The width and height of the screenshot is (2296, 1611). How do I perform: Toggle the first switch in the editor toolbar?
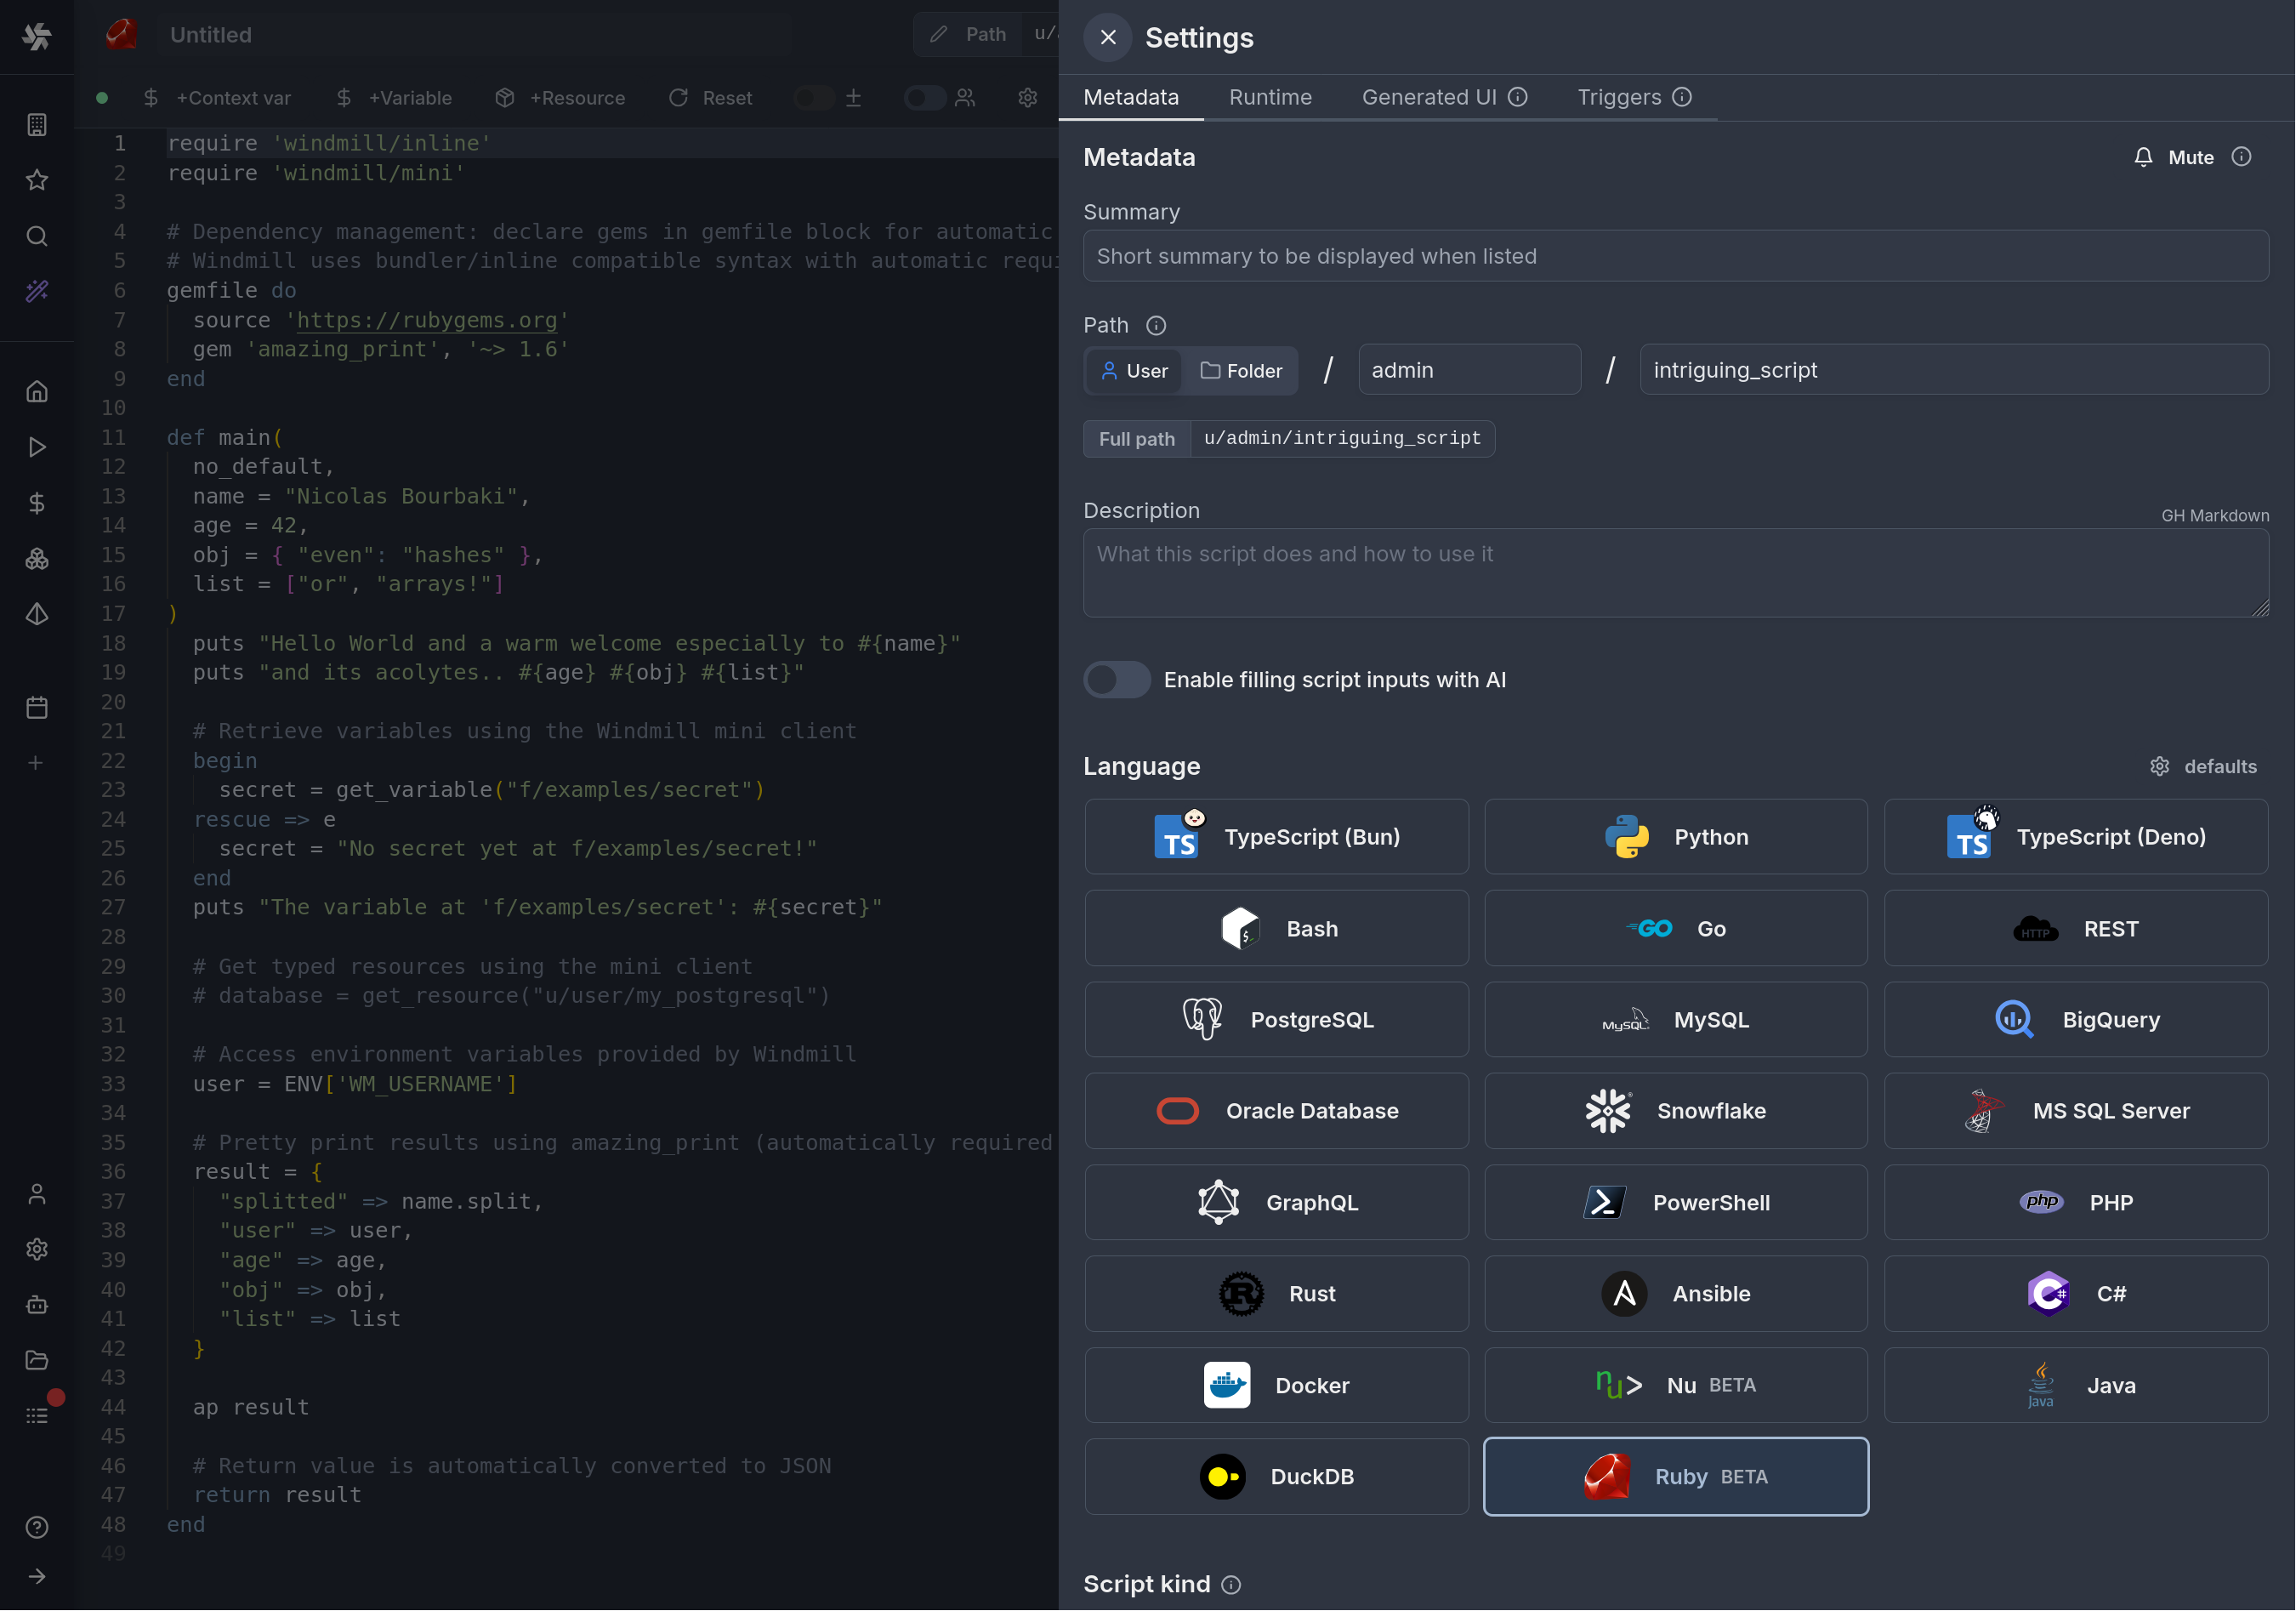pos(812,98)
